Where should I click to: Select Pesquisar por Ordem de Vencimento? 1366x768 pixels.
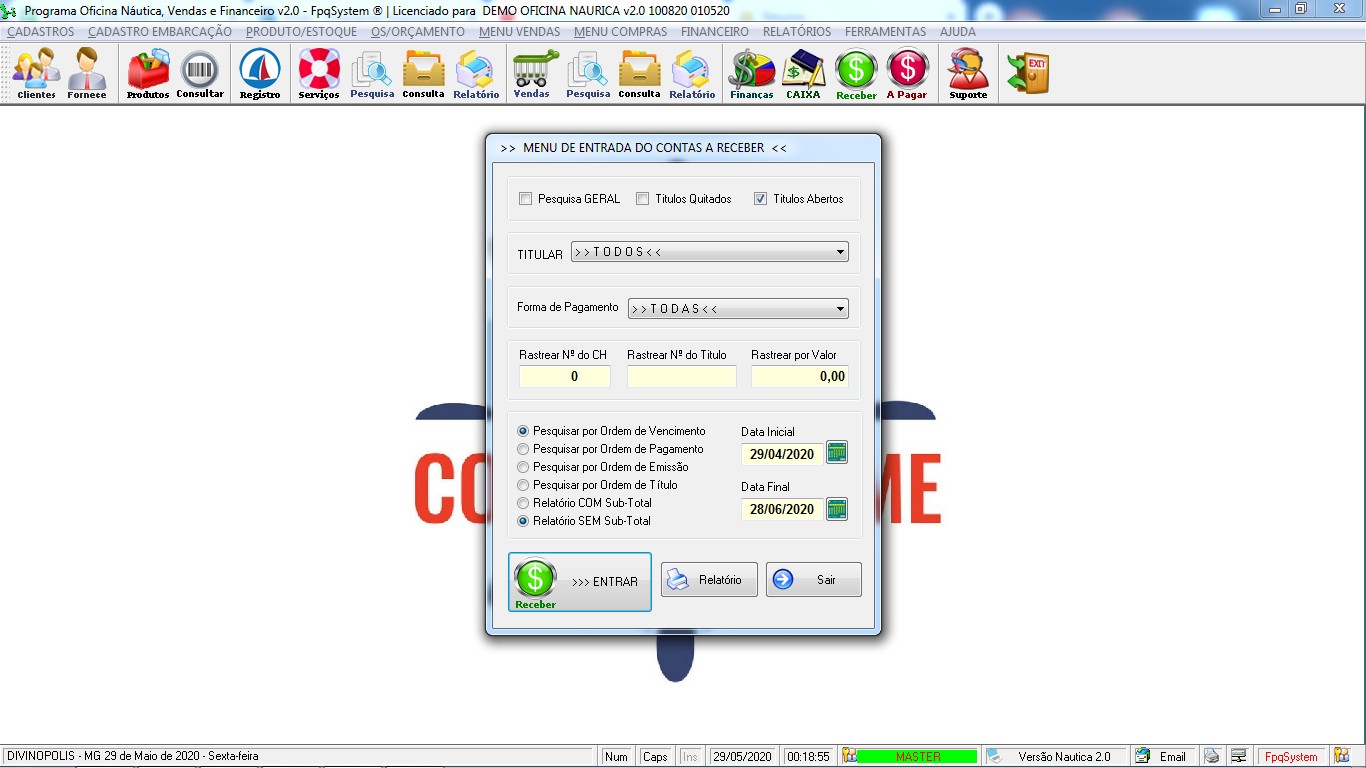coord(611,431)
